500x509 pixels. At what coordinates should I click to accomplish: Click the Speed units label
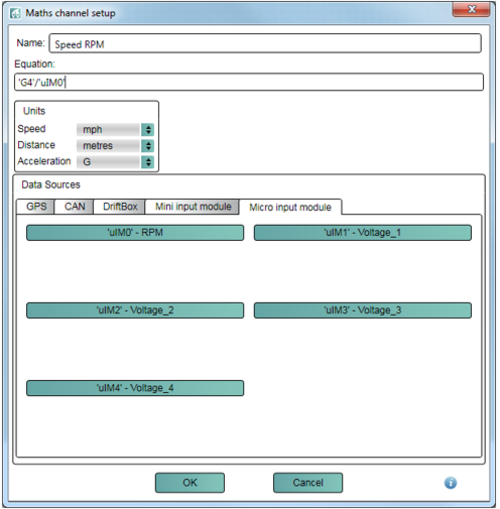31,129
